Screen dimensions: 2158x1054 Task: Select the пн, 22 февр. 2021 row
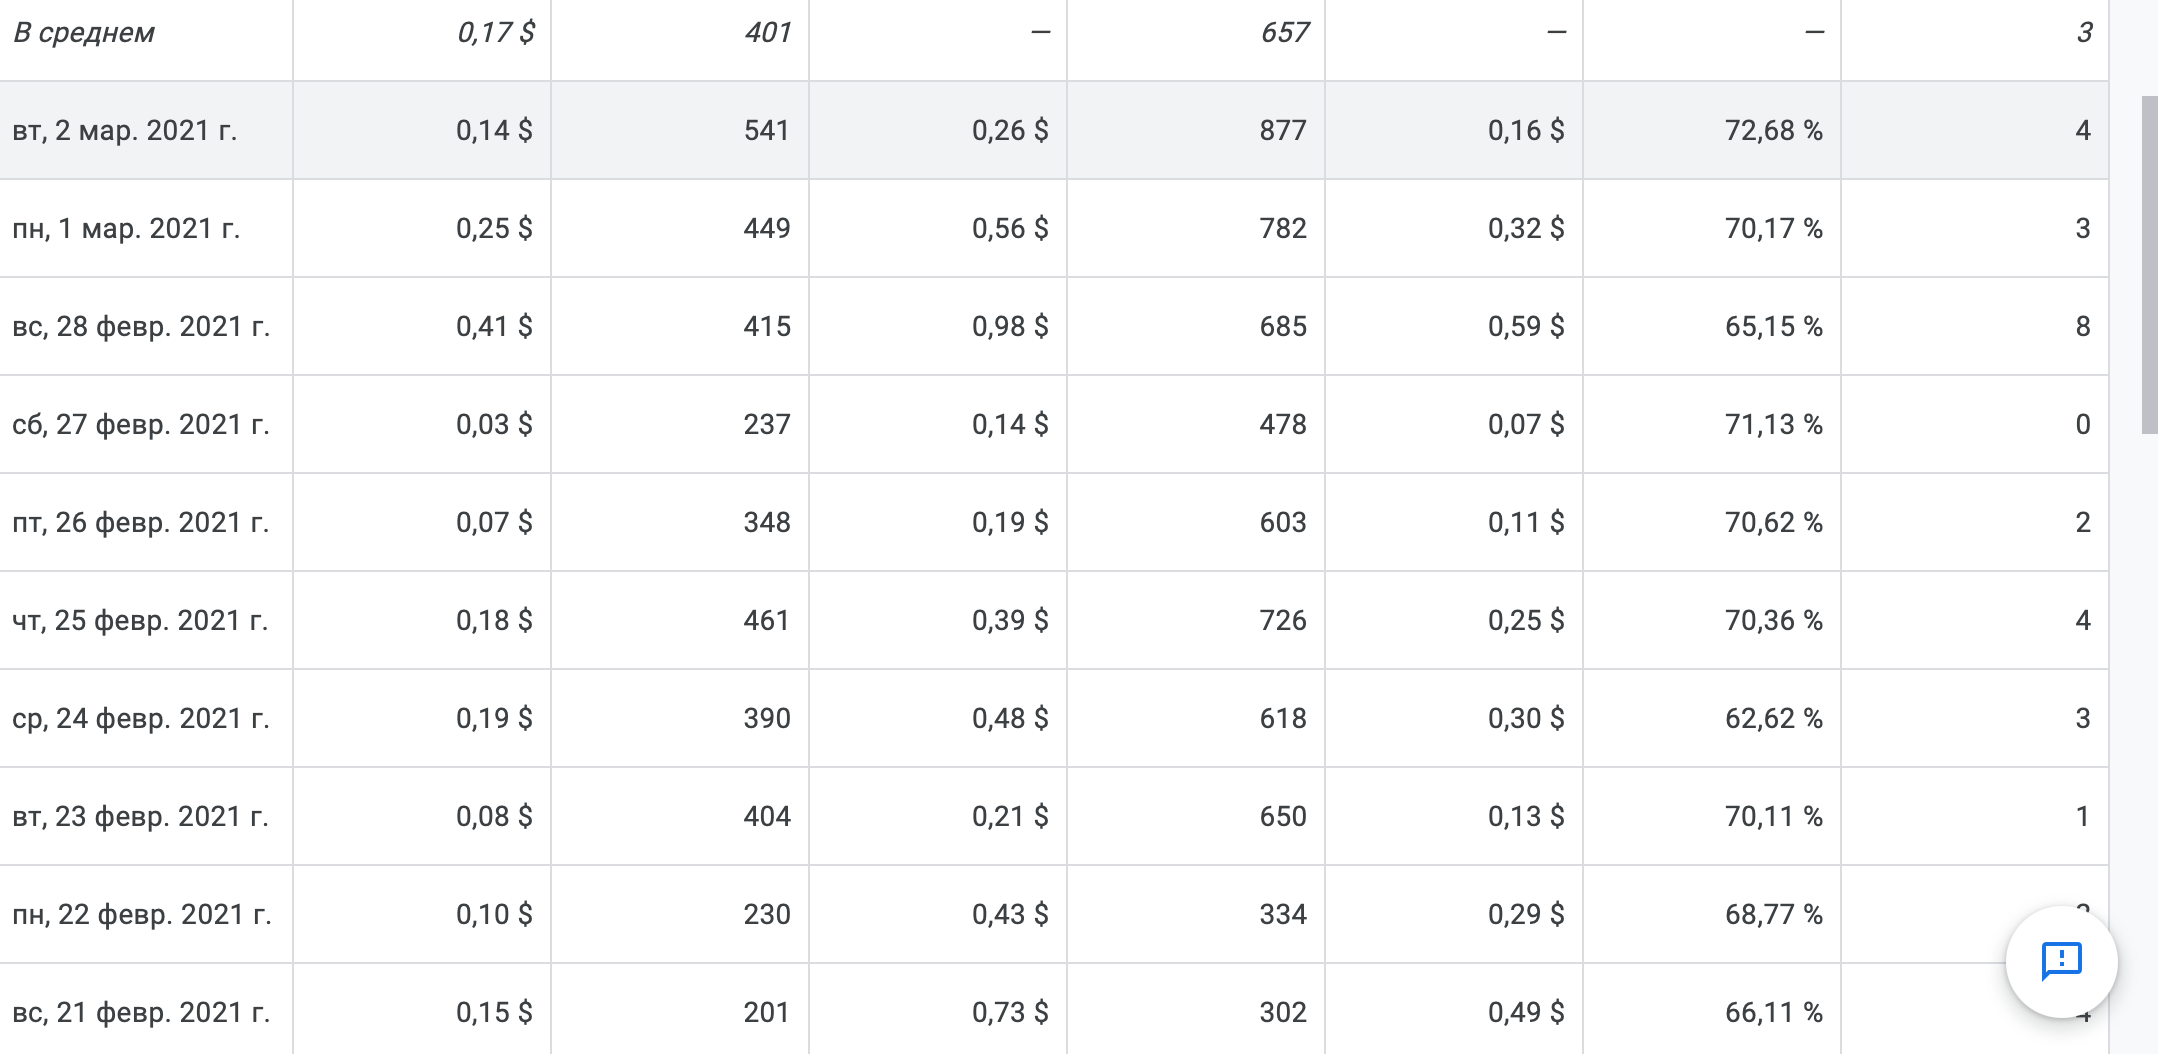(x=142, y=915)
